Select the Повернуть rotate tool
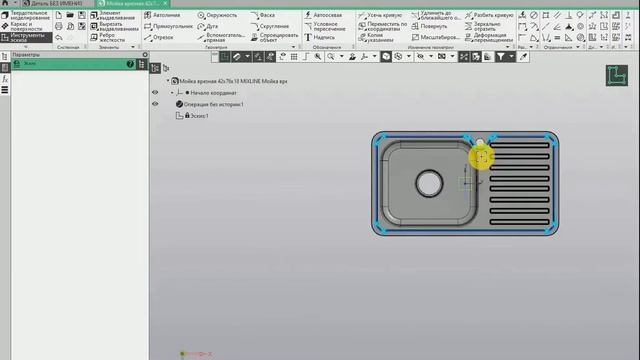This screenshot has width=640, height=360. pos(429,26)
